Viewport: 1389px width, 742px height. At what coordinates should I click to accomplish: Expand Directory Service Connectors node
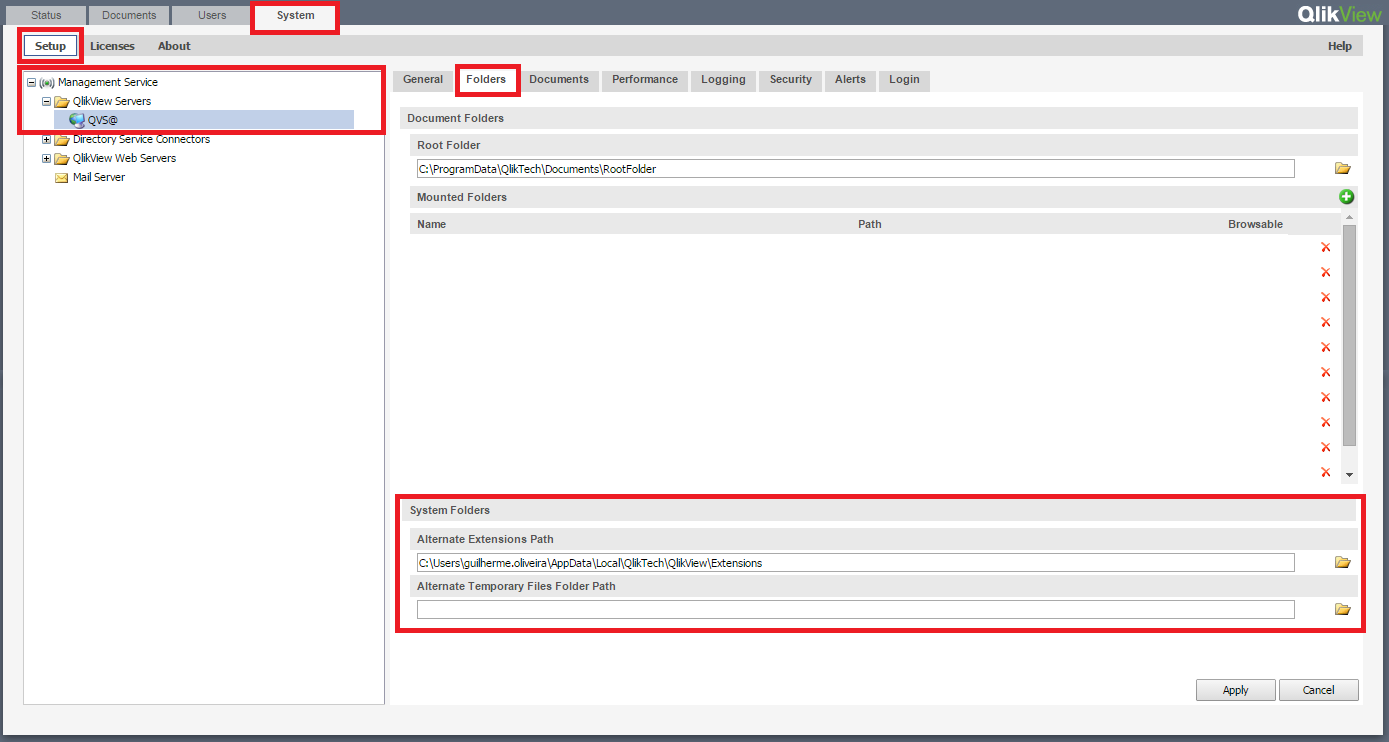[46, 140]
